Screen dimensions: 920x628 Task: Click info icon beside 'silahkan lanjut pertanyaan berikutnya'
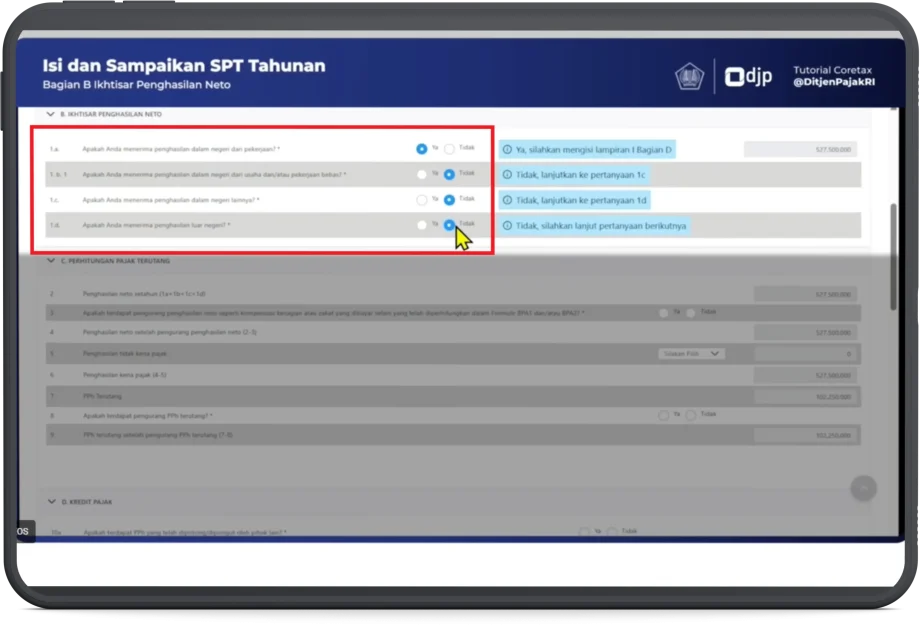pos(507,227)
